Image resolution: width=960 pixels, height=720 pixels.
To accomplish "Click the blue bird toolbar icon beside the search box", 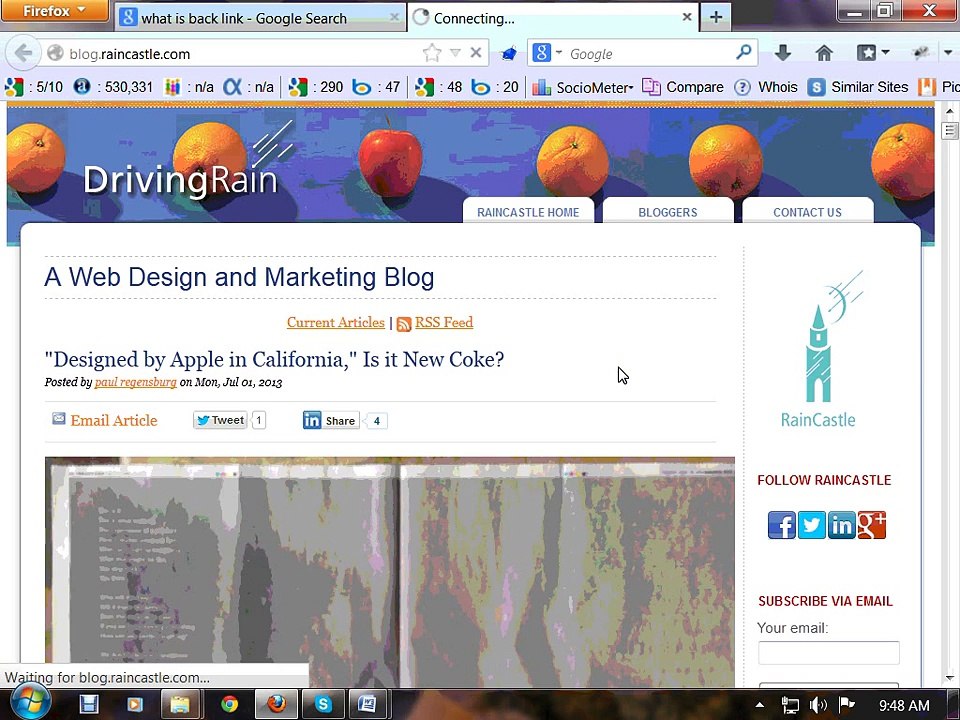I will (x=508, y=54).
